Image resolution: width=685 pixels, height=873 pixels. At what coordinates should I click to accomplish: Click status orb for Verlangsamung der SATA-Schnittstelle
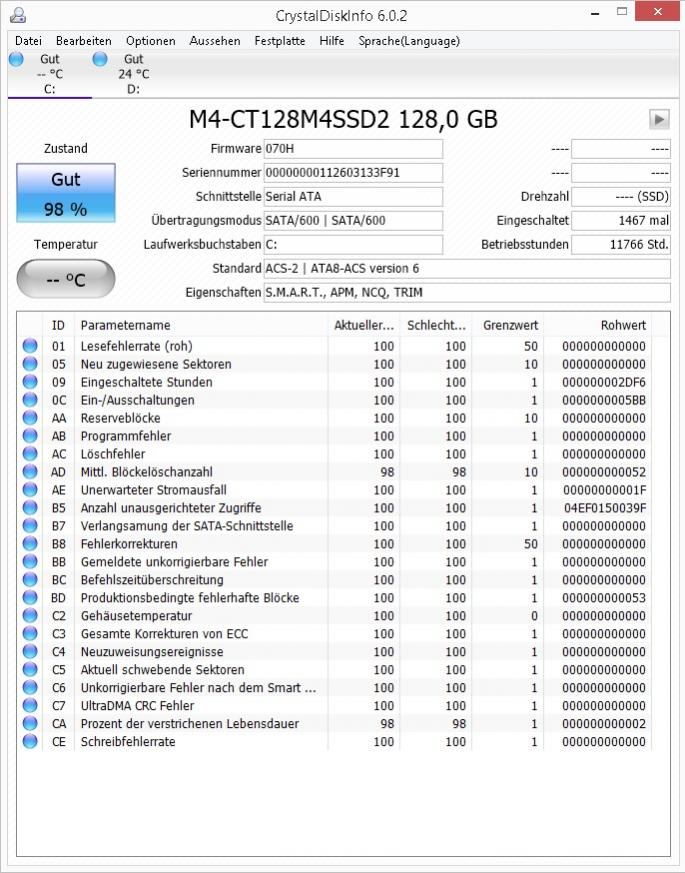(30, 526)
